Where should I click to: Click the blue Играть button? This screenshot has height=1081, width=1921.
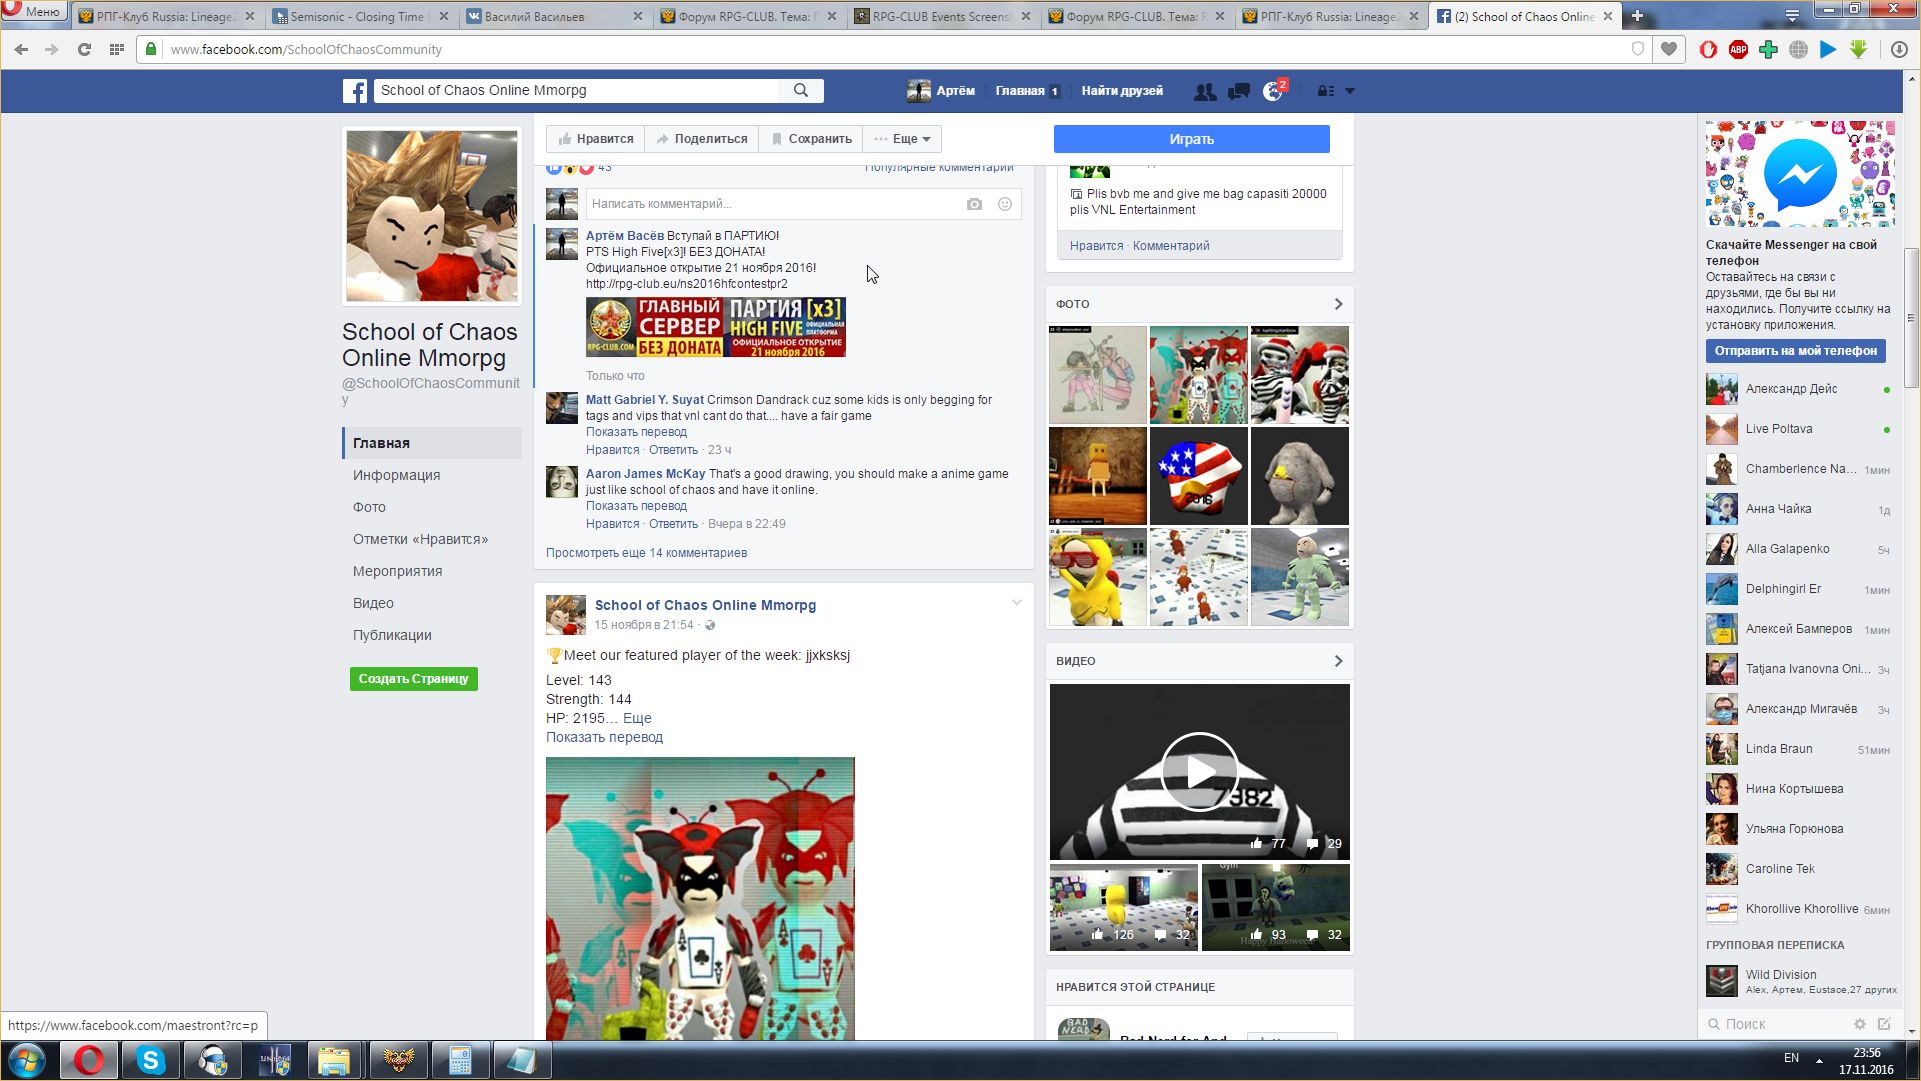coord(1191,139)
